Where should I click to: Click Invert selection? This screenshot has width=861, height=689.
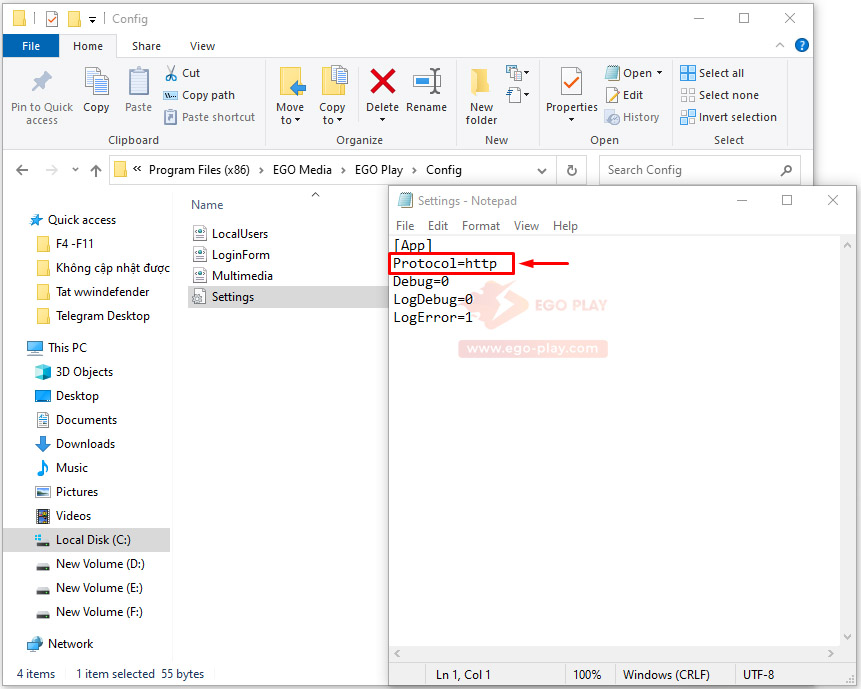pyautogui.click(x=728, y=117)
